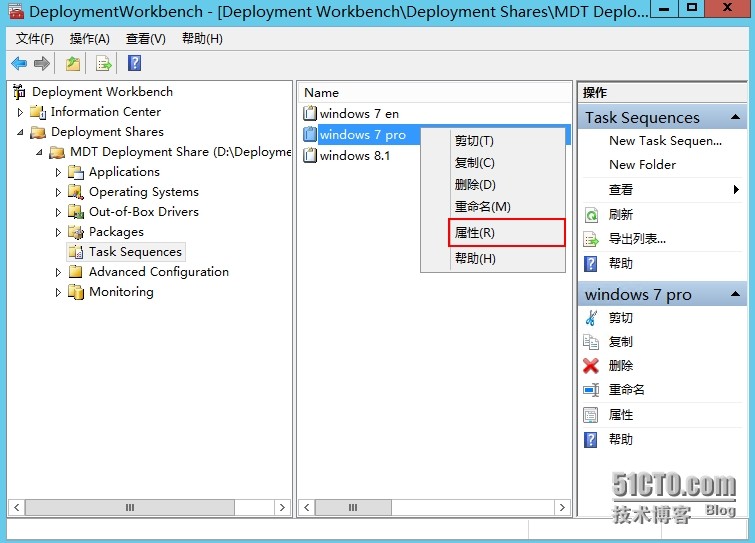The width and height of the screenshot is (755, 543).
Task: Click the Out-of-Box Drivers folder icon
Action: 76,212
